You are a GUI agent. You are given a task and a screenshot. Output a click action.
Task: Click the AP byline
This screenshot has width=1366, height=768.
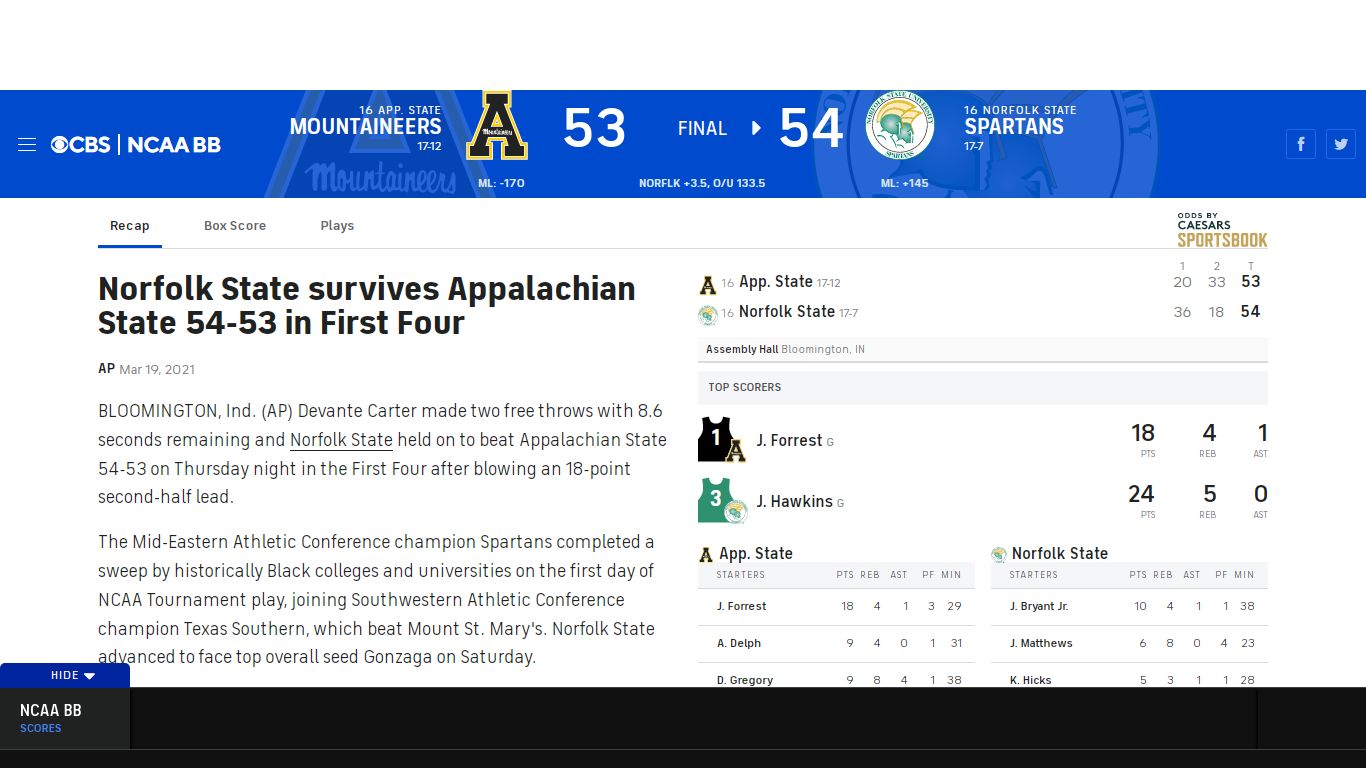106,369
